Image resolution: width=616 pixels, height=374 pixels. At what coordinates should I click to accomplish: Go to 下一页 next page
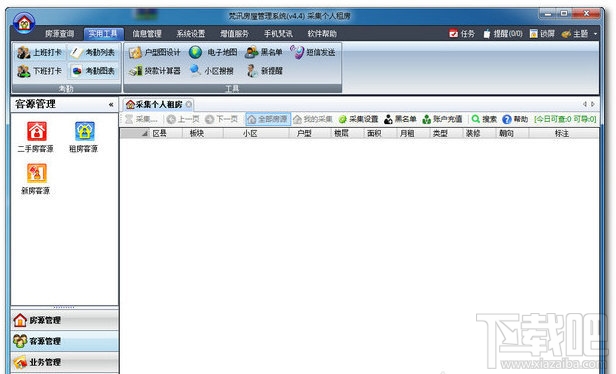(x=222, y=119)
